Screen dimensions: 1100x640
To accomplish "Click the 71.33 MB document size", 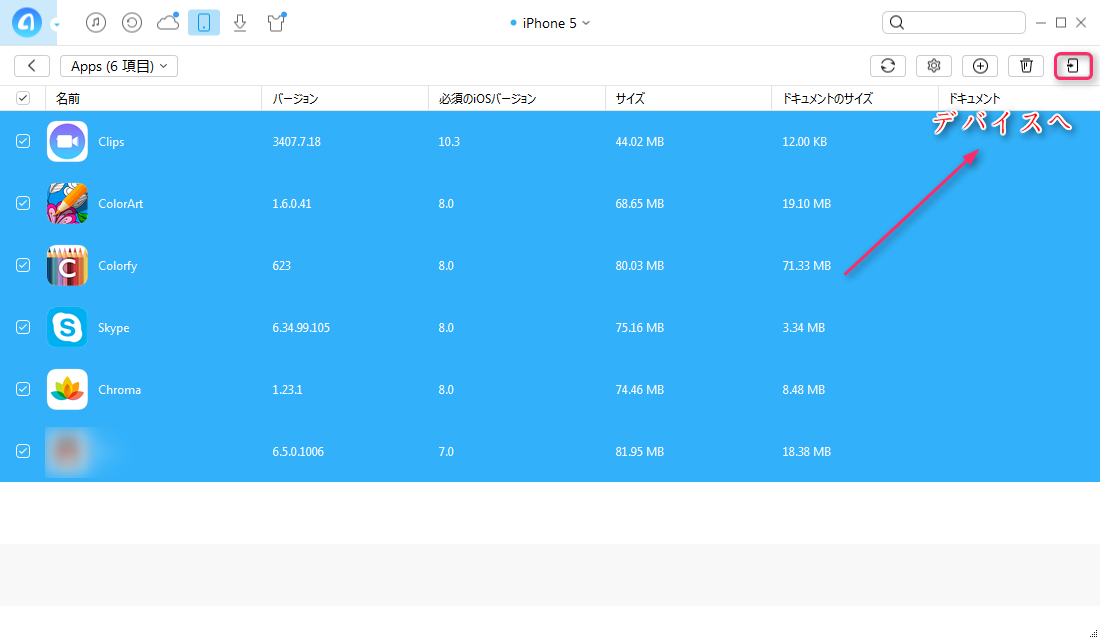I will (807, 266).
